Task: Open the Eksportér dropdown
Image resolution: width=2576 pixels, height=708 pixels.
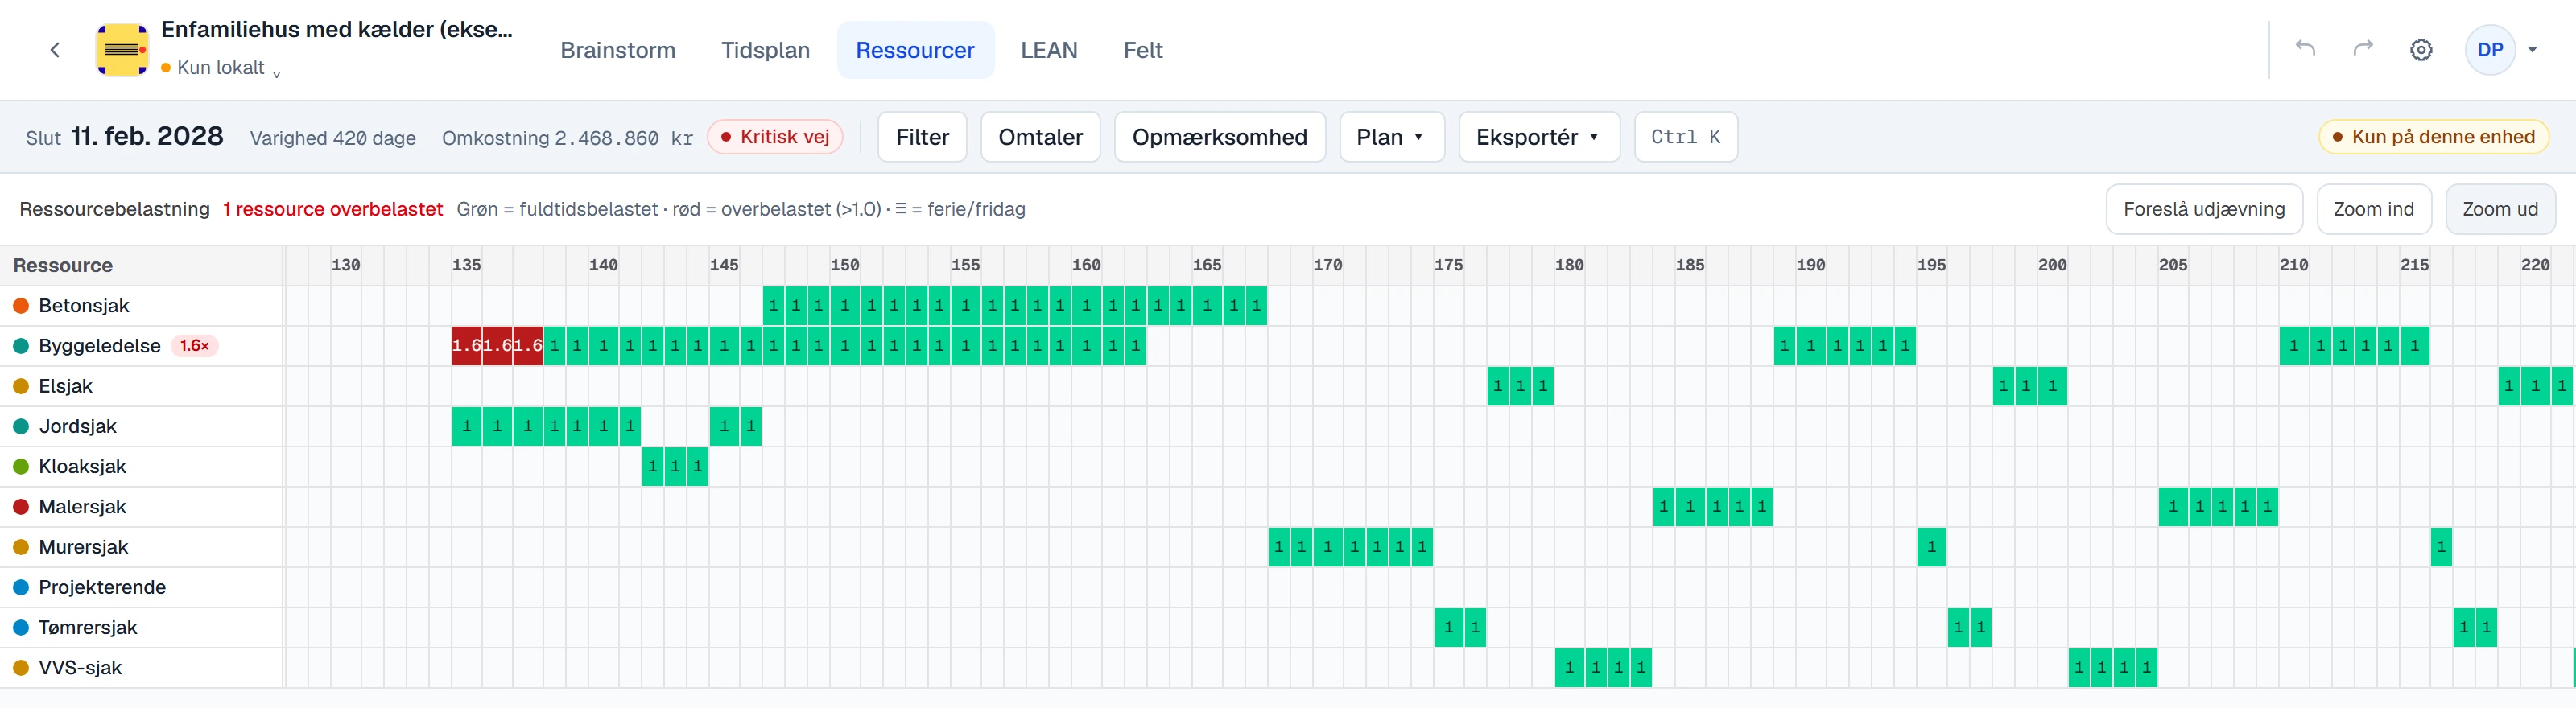Action: click(x=1538, y=137)
